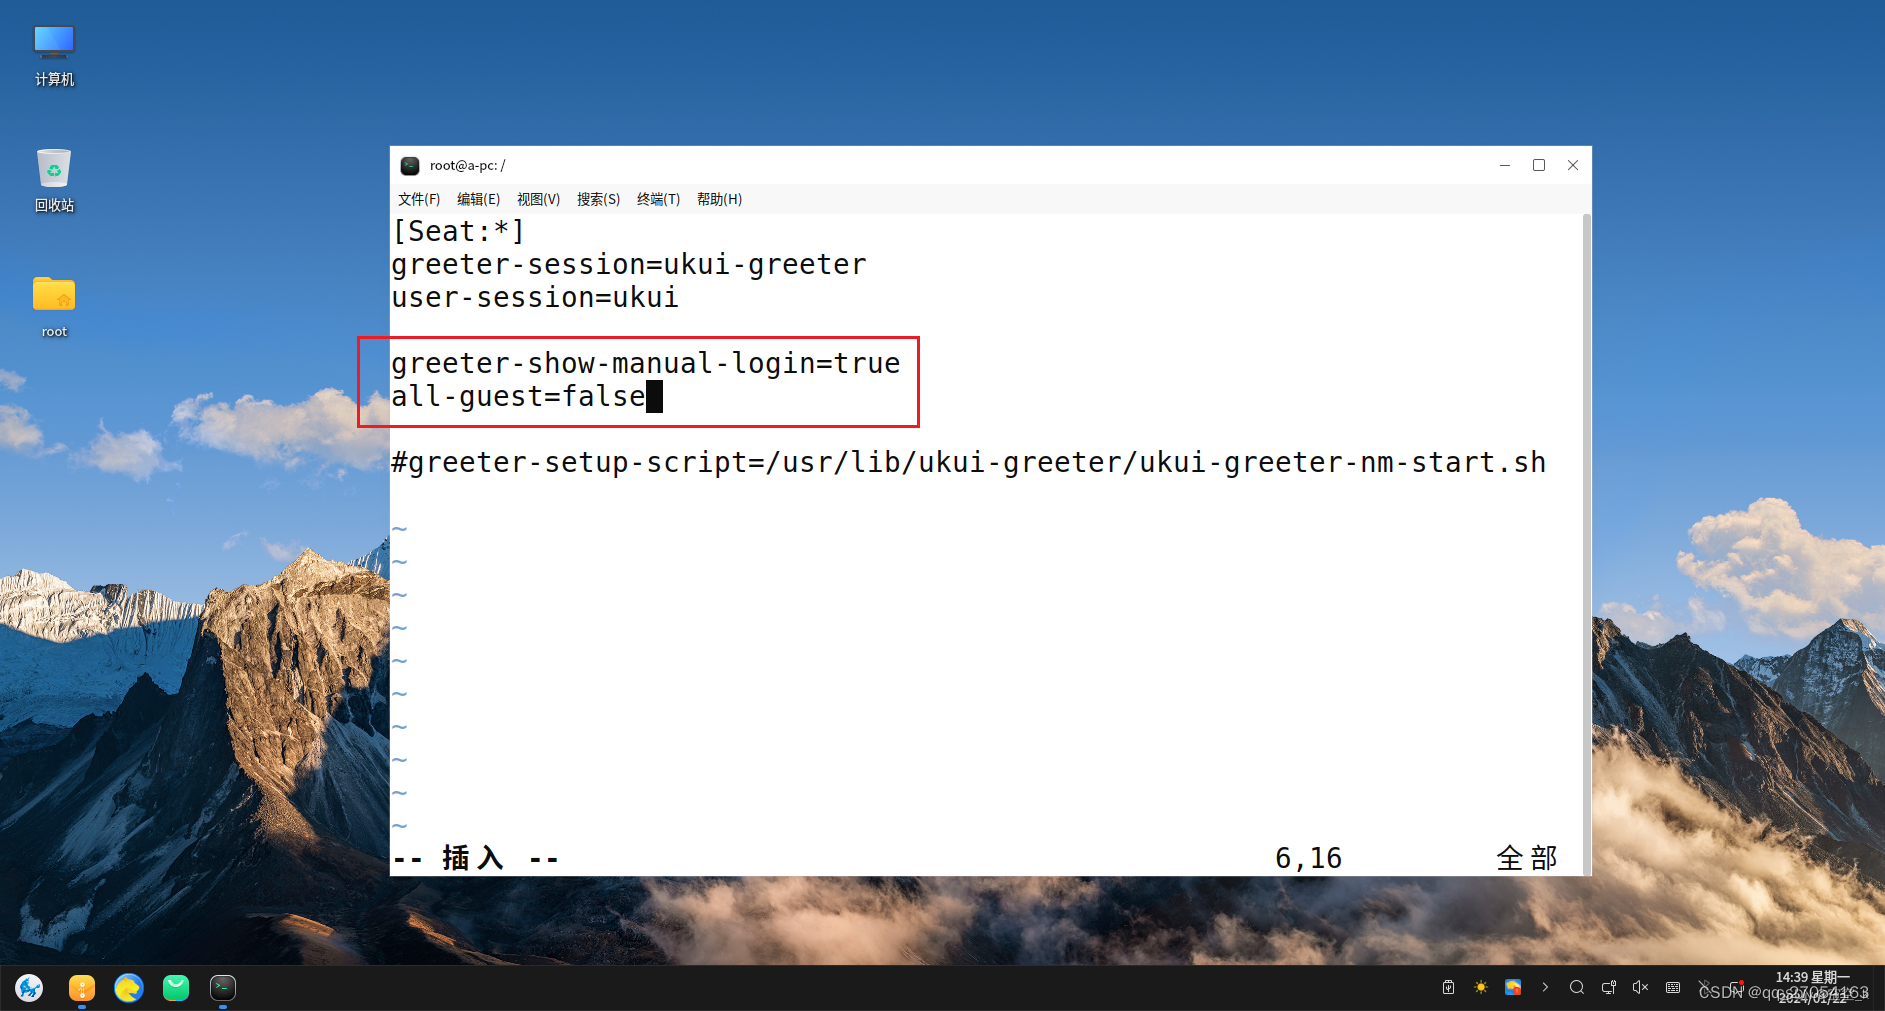Open wired network tray icon

(x=1609, y=988)
